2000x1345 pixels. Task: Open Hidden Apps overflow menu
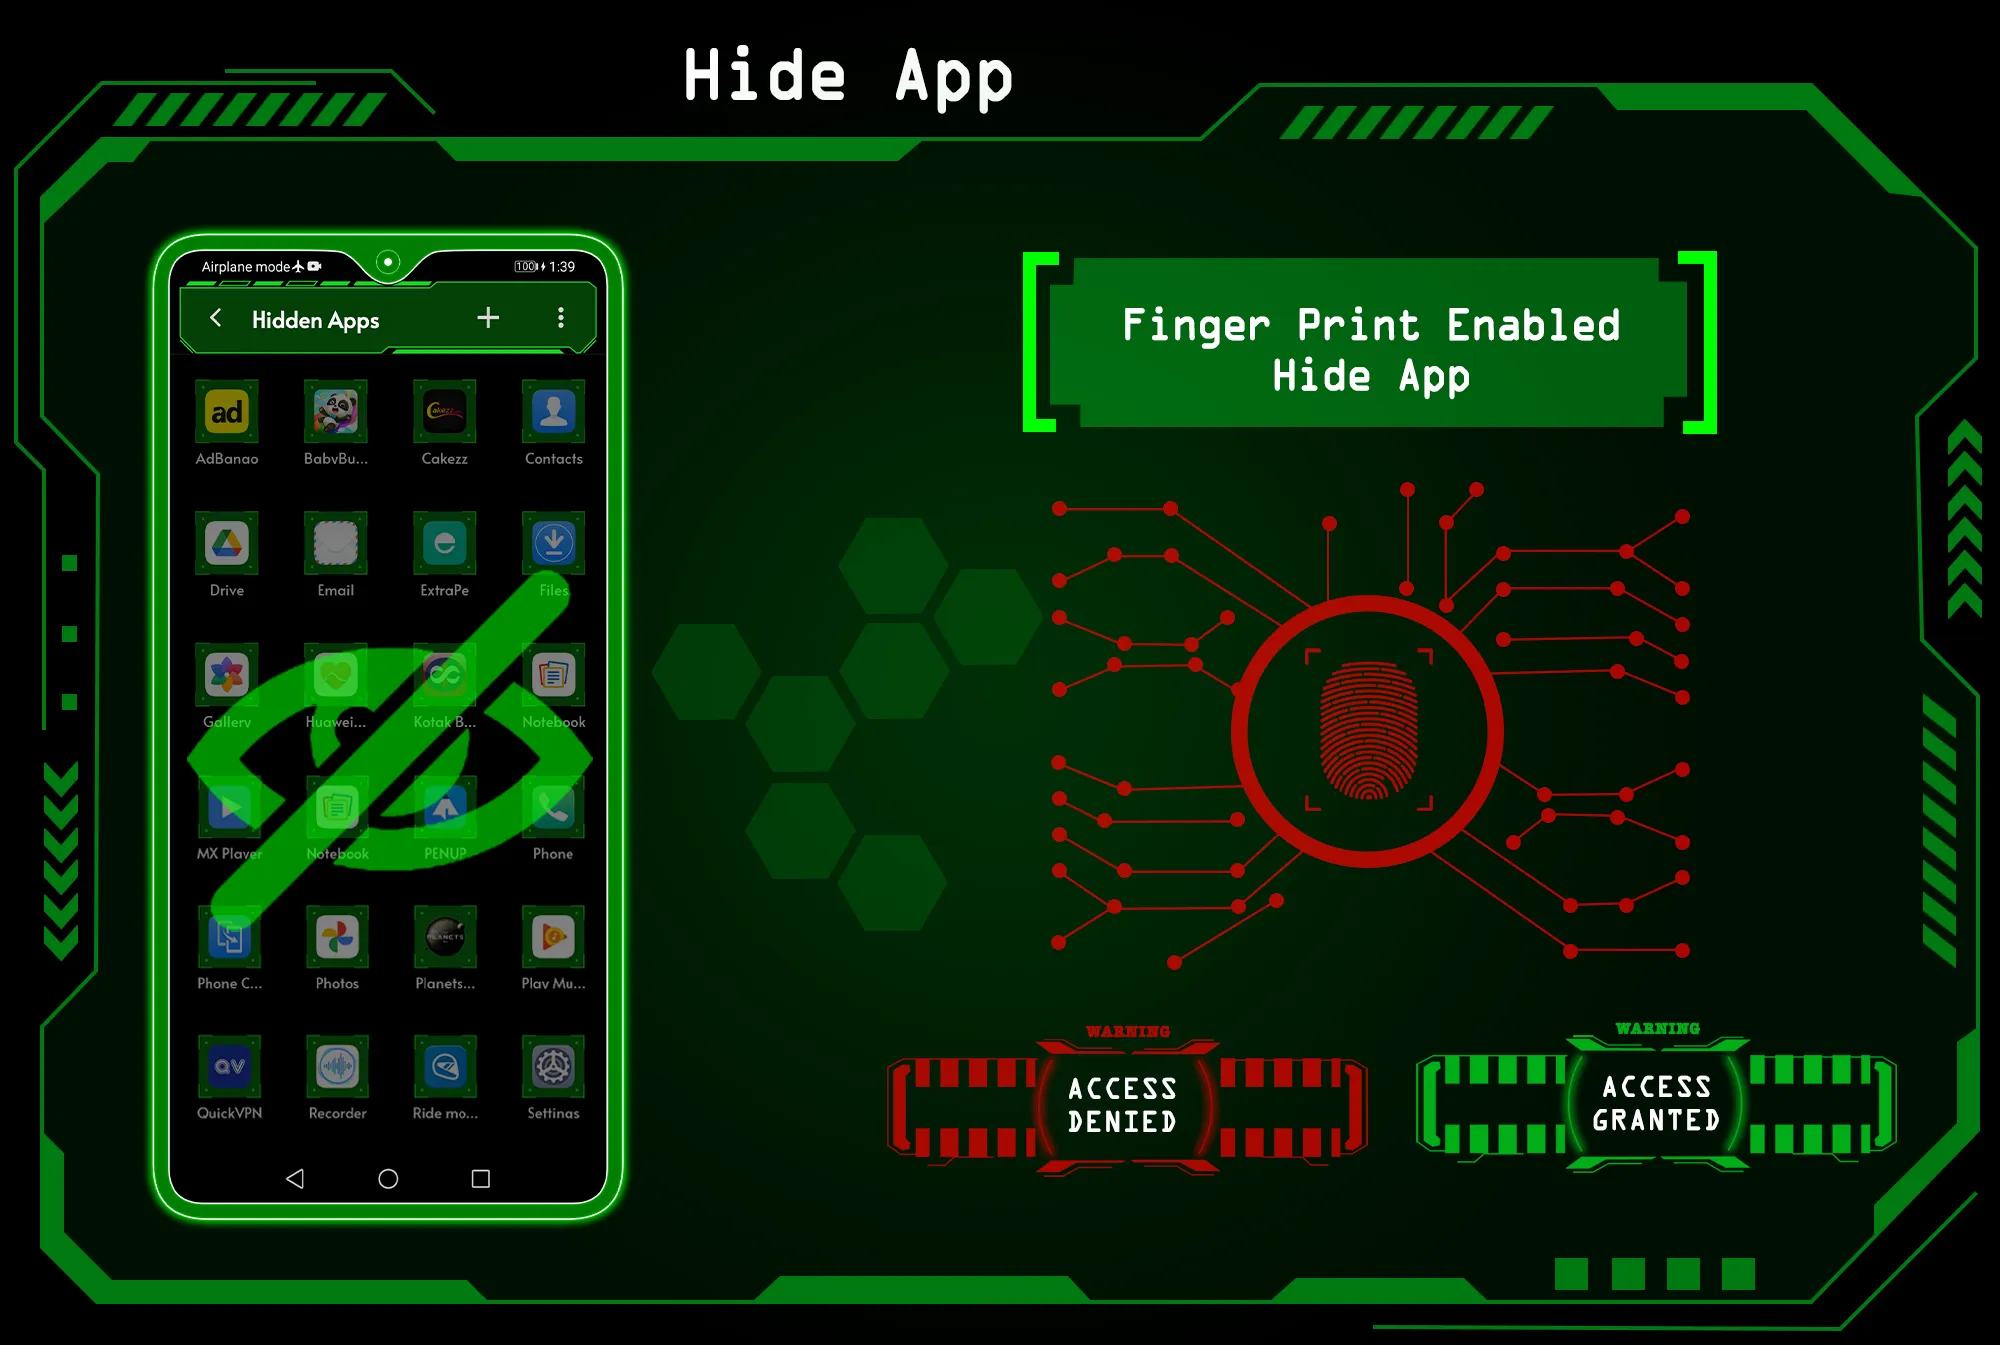560,317
